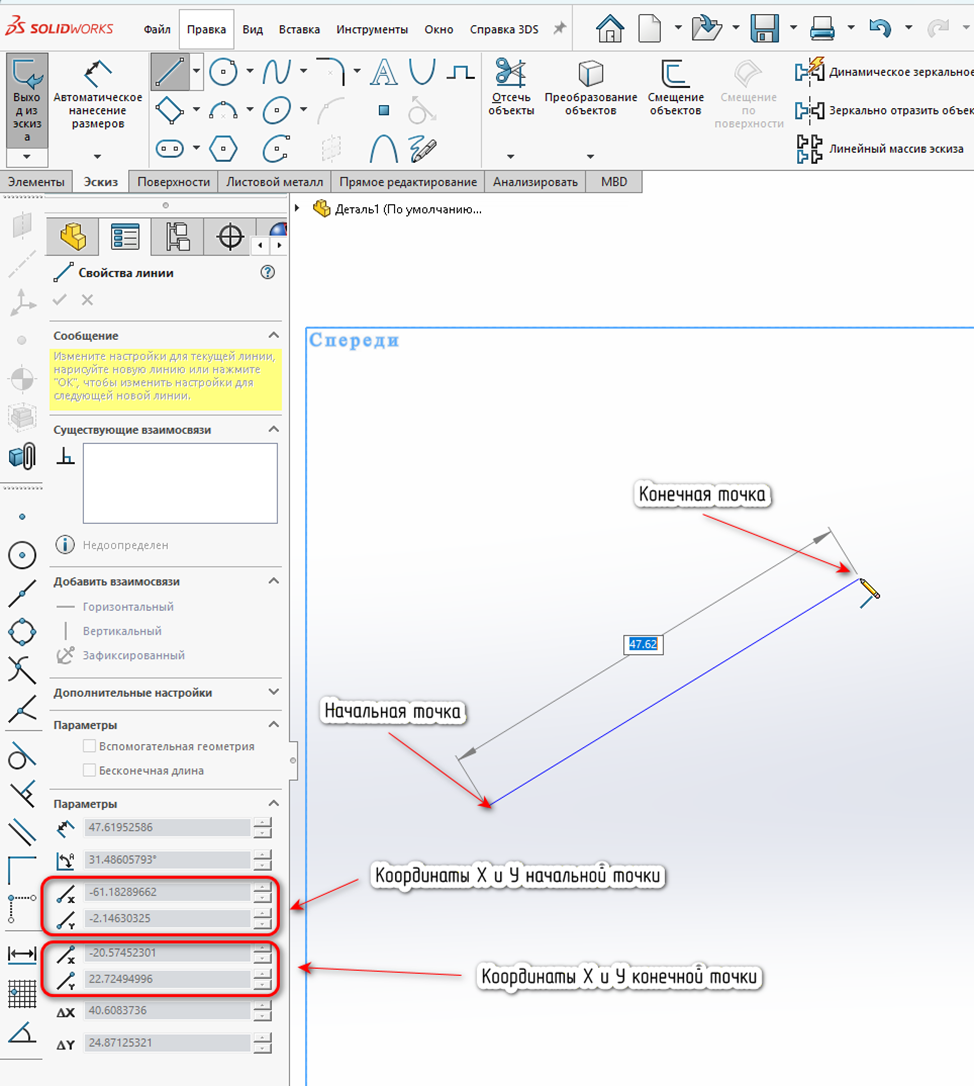Open the ConfigurationManager tab
Image resolution: width=974 pixels, height=1086 pixels.
[x=178, y=237]
